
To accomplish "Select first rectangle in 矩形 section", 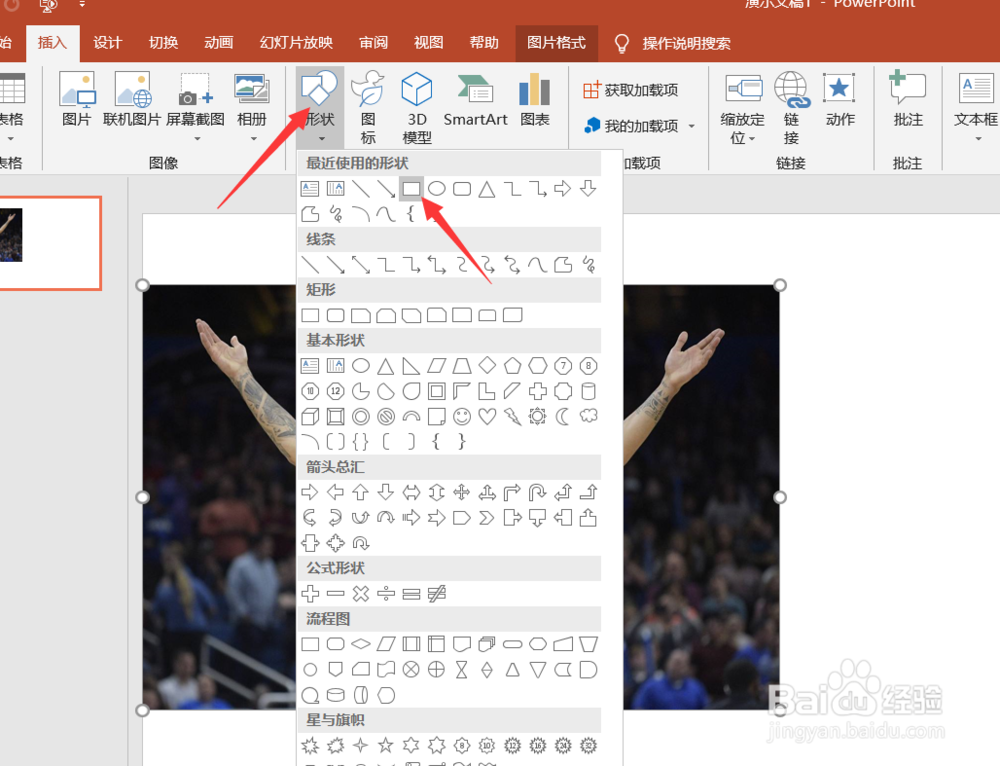I will click(x=311, y=315).
